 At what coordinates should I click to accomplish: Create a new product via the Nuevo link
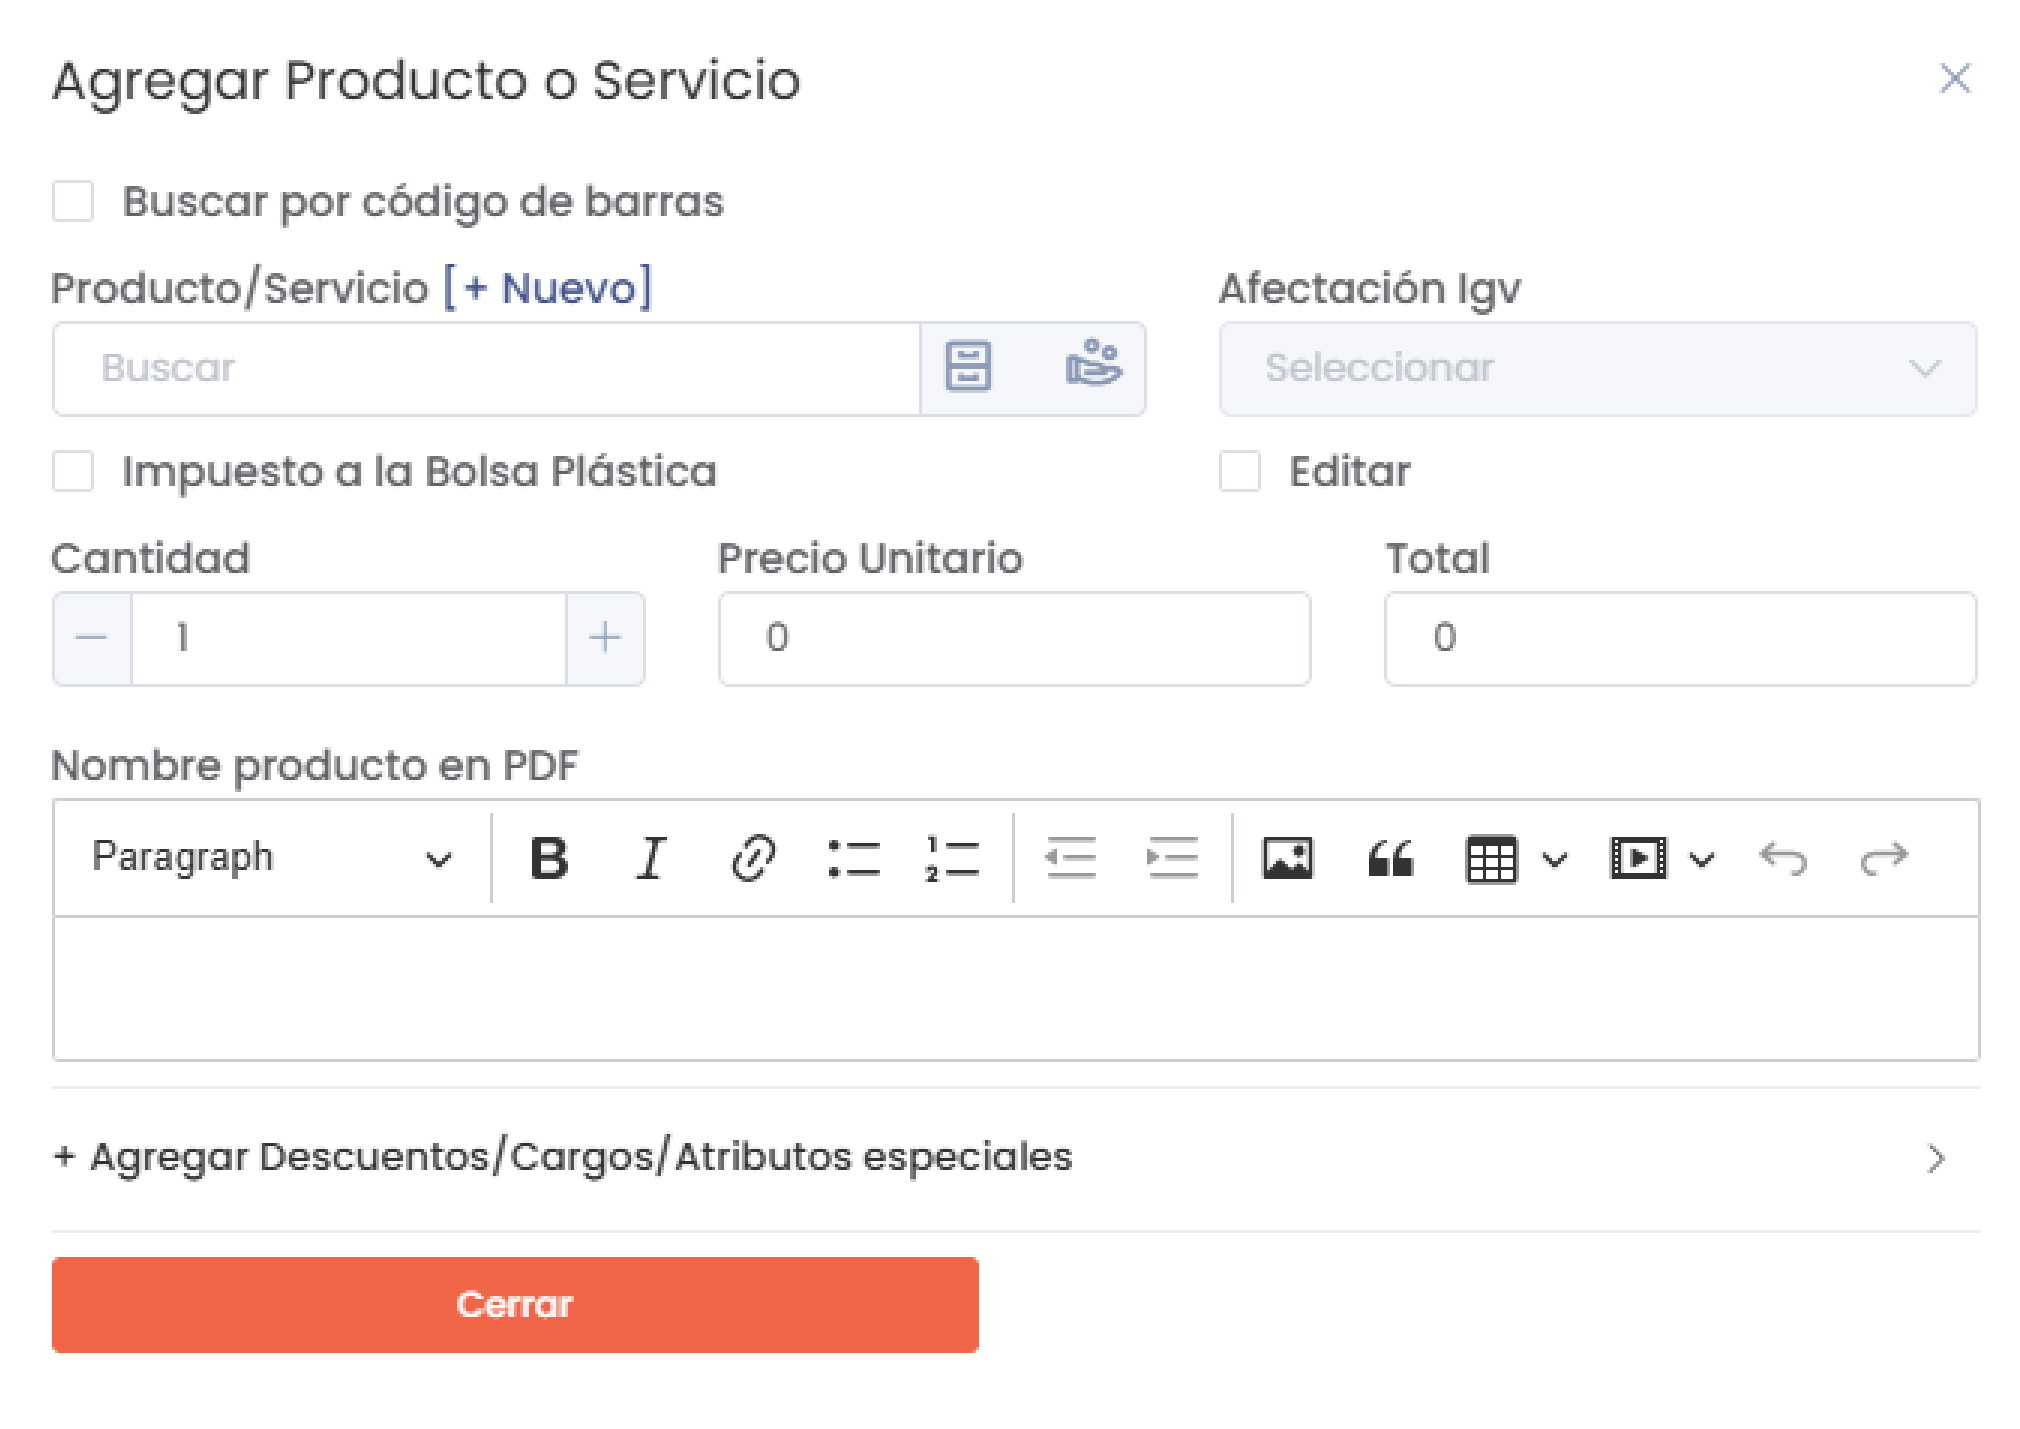pyautogui.click(x=547, y=287)
